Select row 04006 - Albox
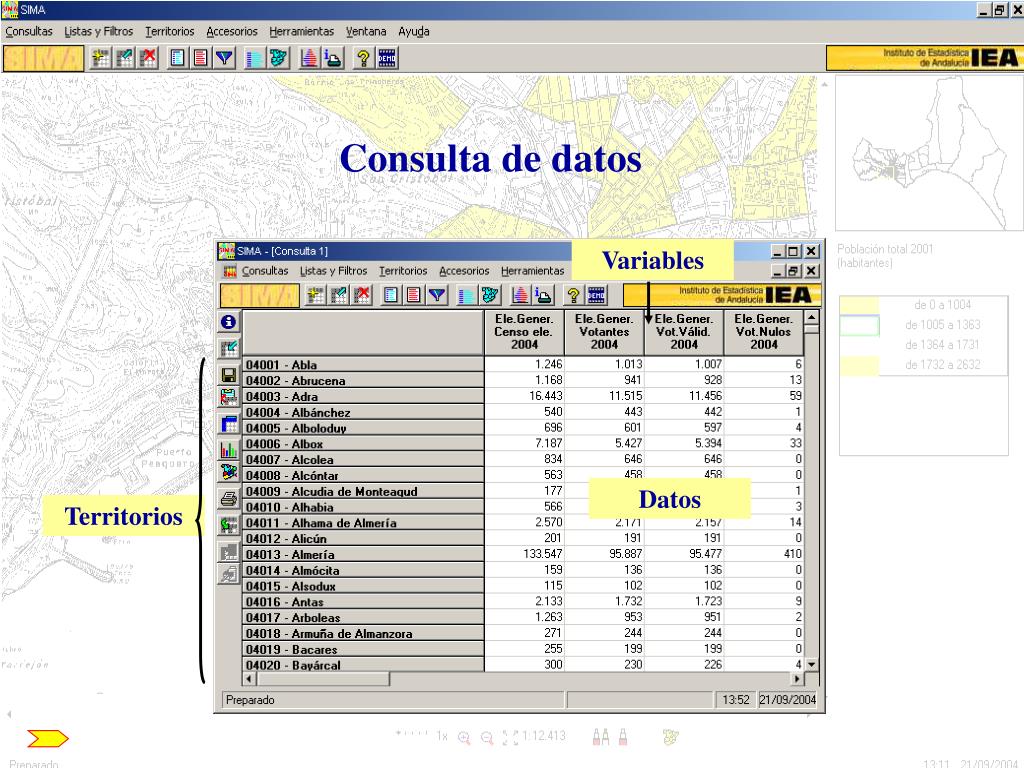This screenshot has width=1024, height=768. 363,444
